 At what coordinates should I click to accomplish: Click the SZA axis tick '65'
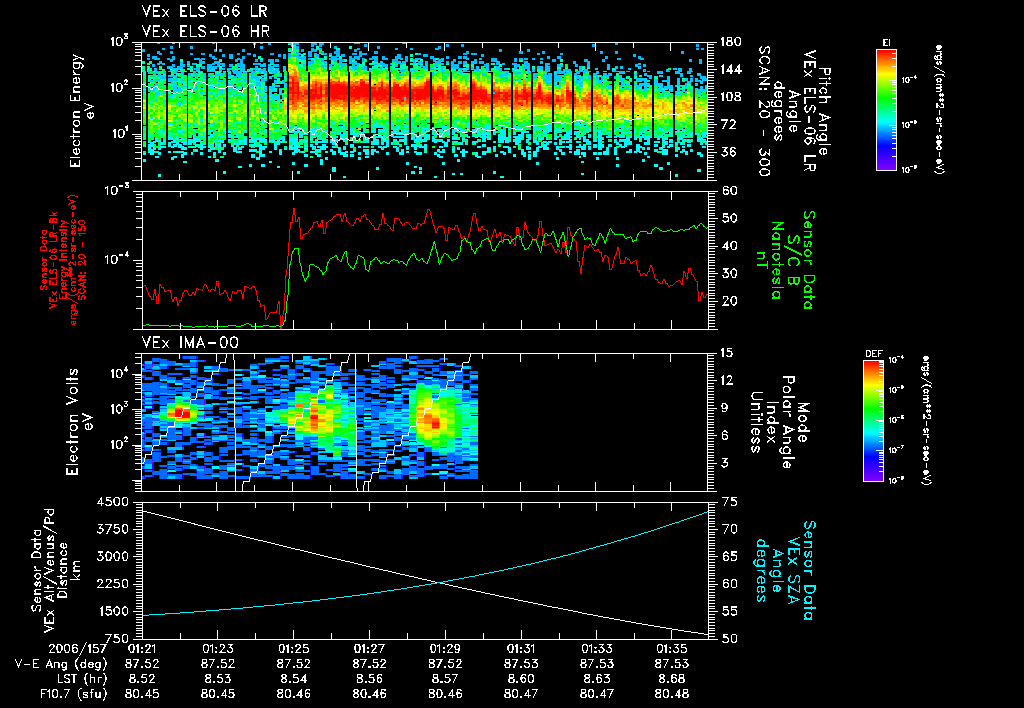(730, 556)
